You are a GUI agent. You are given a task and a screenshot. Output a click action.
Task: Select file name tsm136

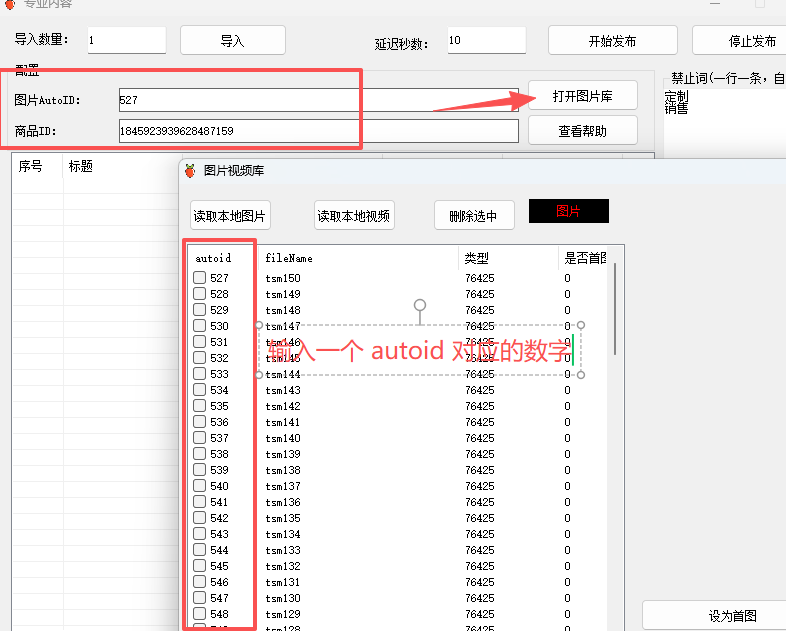[283, 502]
